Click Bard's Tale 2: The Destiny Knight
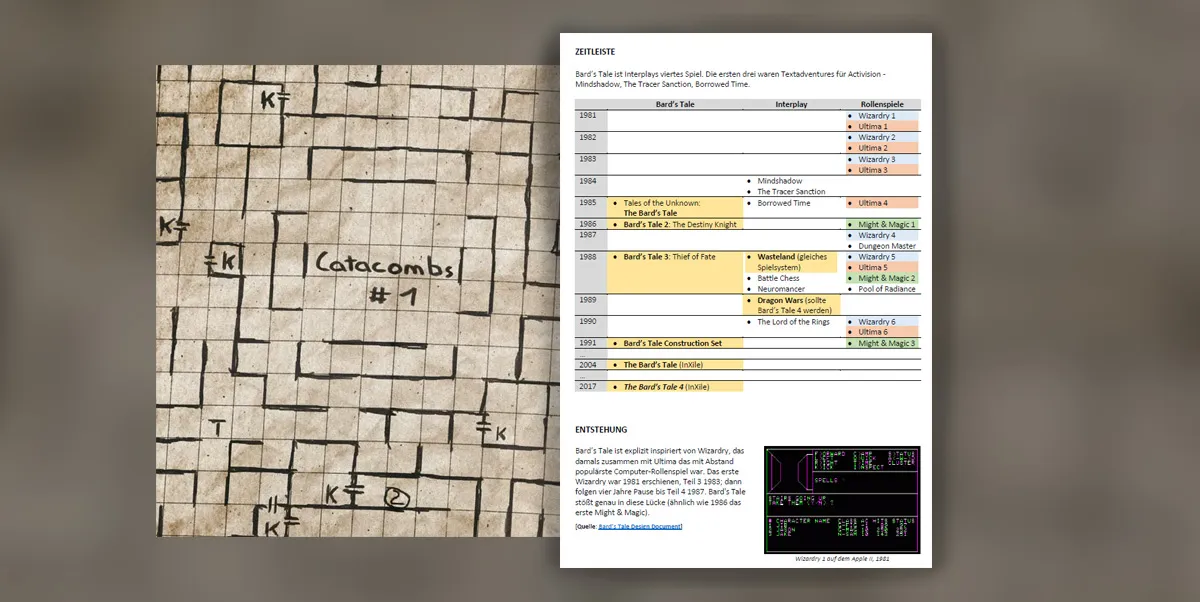This screenshot has height=602, width=1200. 680,225
